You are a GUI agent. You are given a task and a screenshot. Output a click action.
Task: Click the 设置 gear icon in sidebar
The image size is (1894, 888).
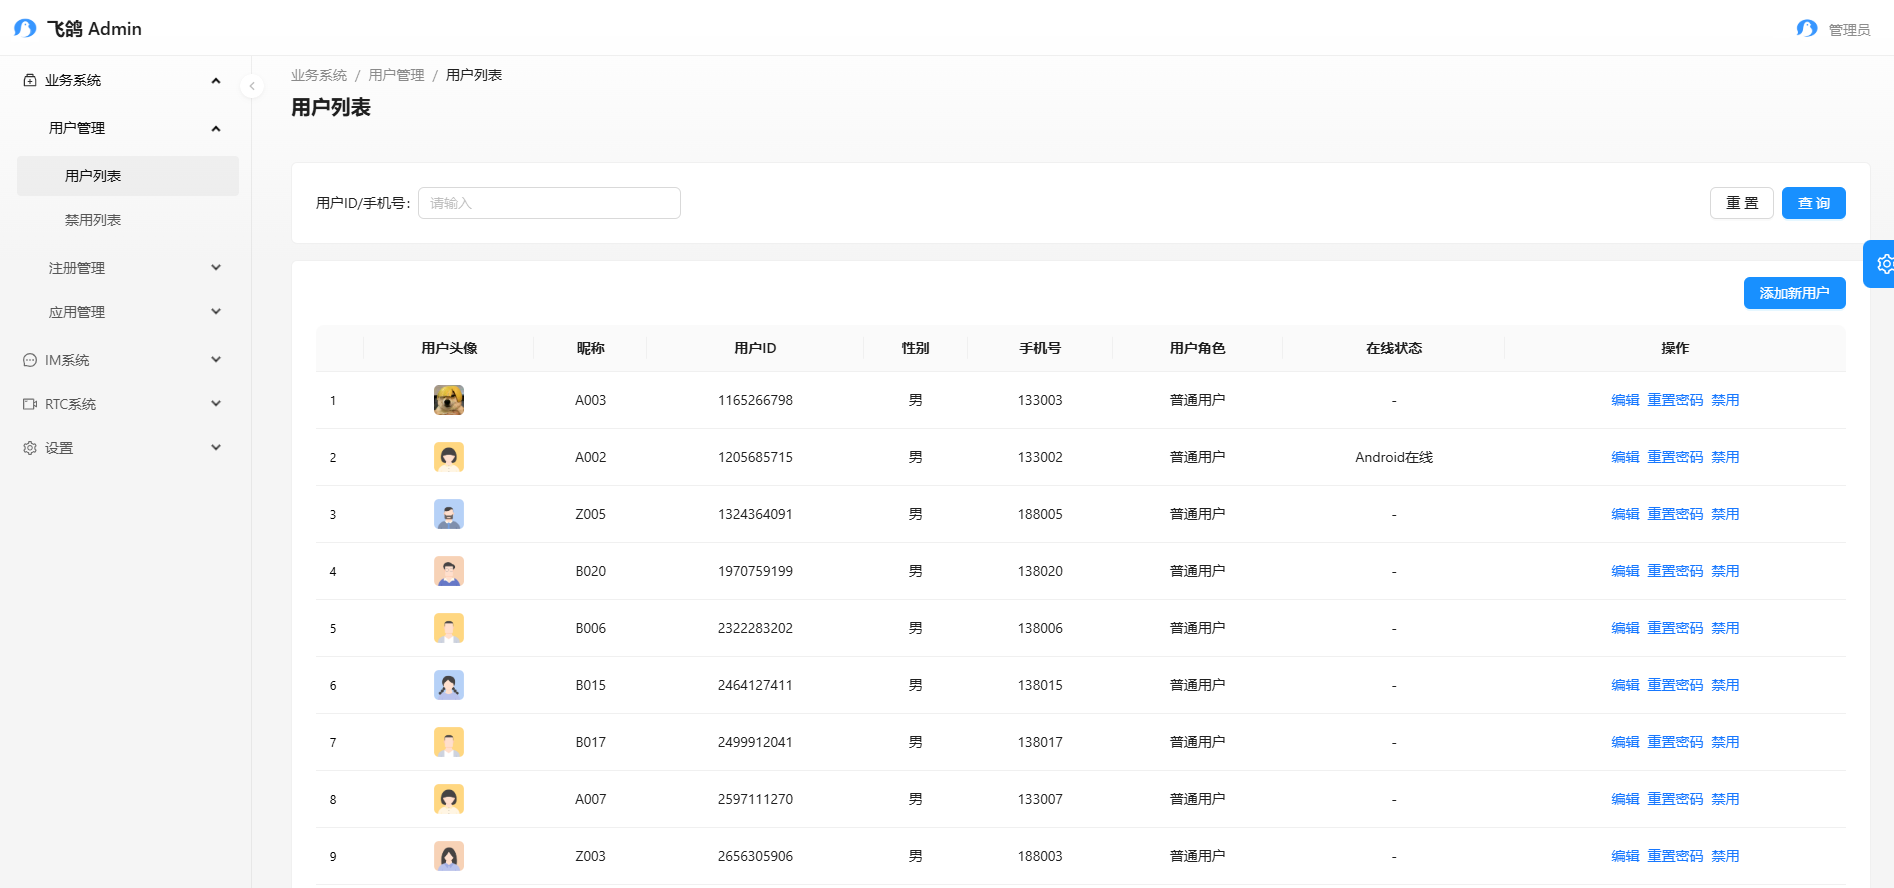pos(30,448)
